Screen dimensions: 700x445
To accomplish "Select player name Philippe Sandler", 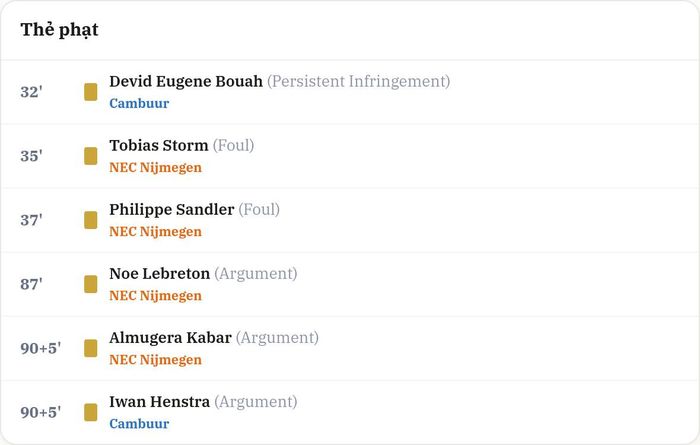I will (172, 210).
